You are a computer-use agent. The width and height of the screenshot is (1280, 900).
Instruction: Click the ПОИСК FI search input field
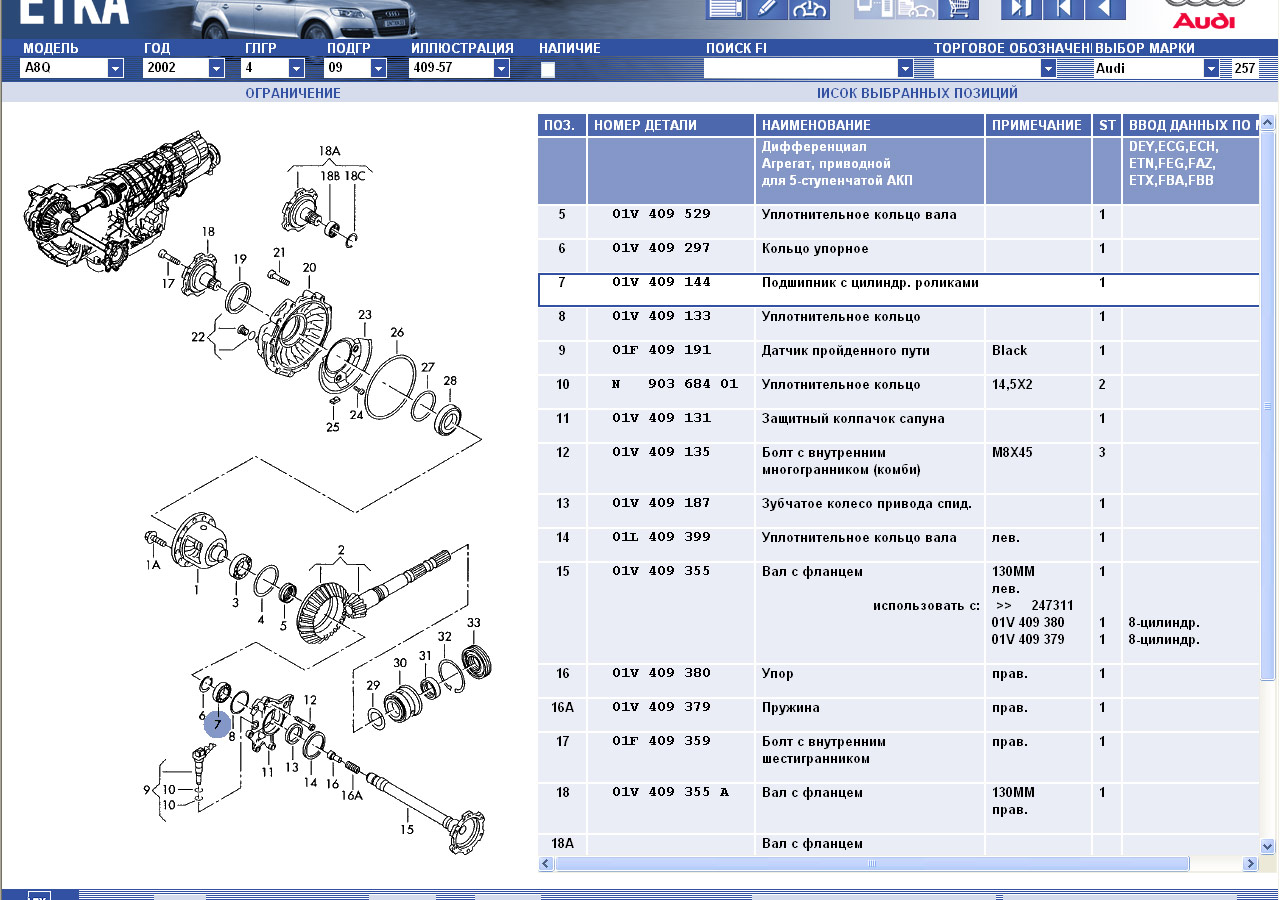[800, 68]
